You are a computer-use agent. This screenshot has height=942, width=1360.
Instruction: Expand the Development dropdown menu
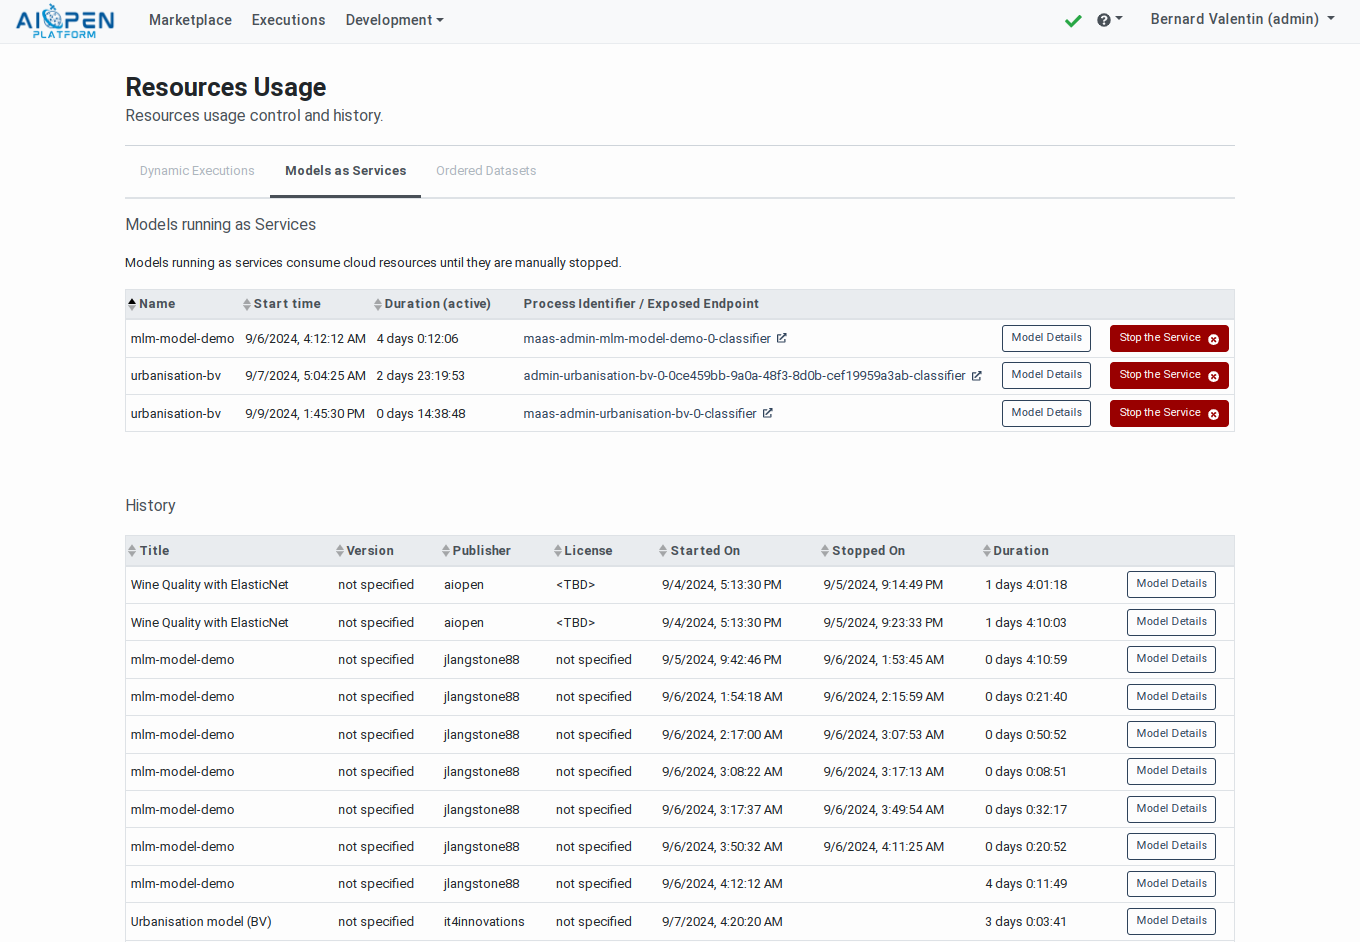pos(394,20)
